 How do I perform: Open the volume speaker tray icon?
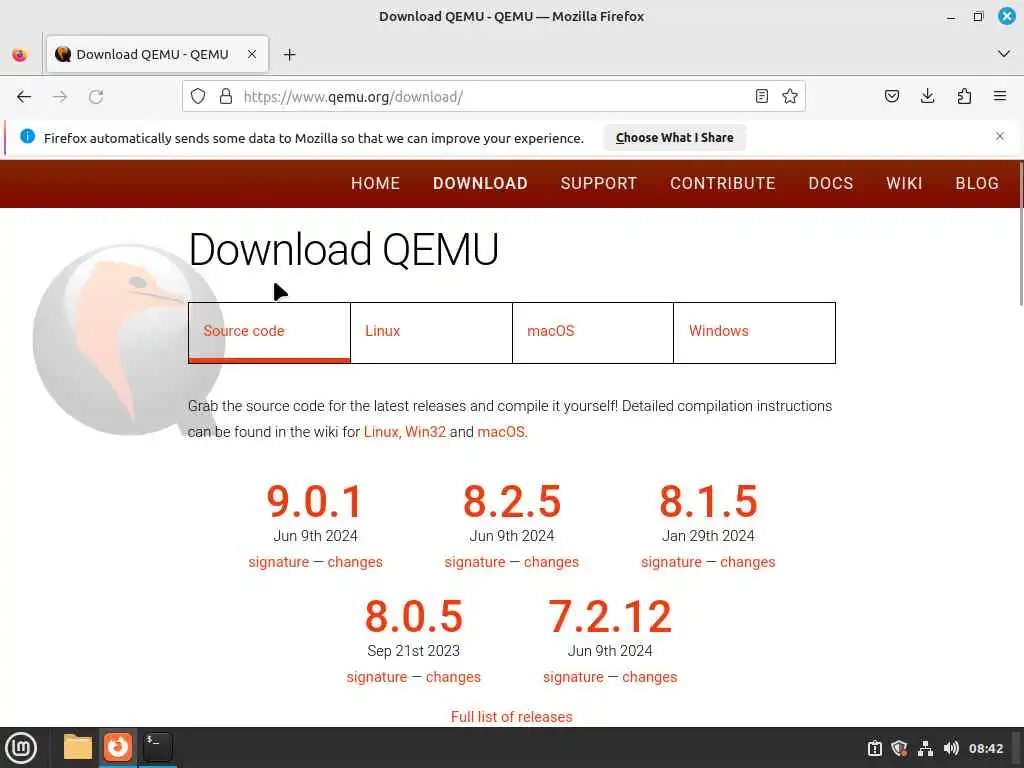951,748
